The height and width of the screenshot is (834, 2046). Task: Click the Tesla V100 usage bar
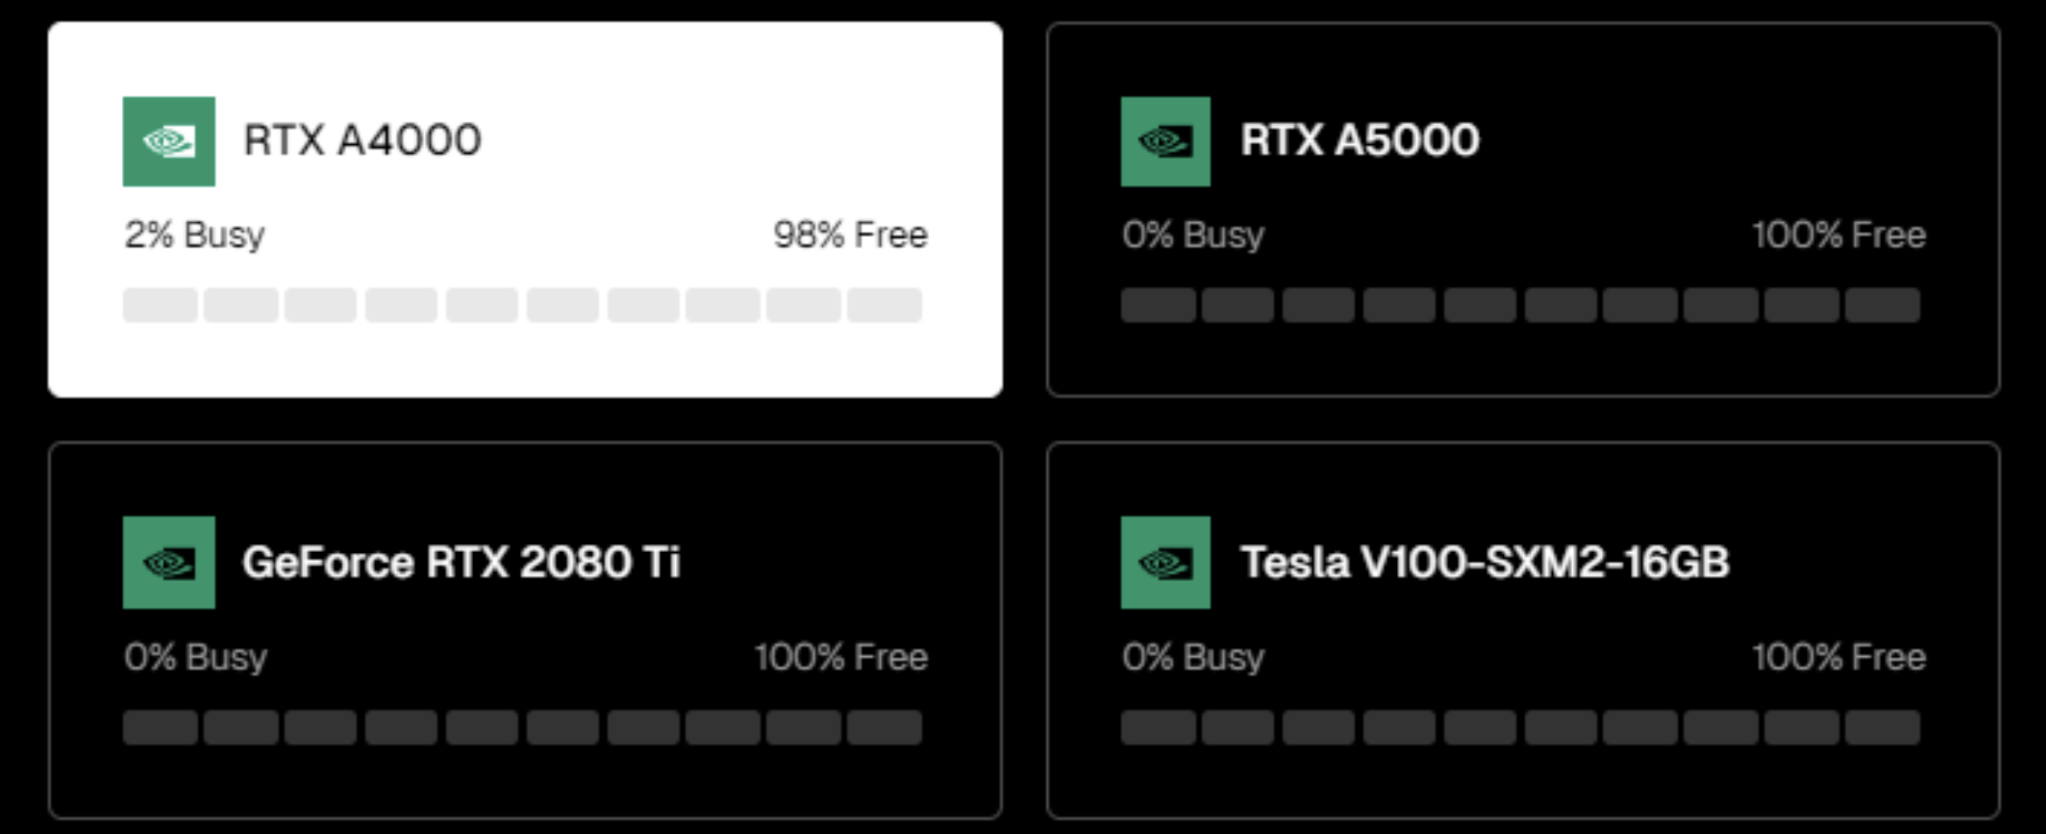pyautogui.click(x=1520, y=727)
